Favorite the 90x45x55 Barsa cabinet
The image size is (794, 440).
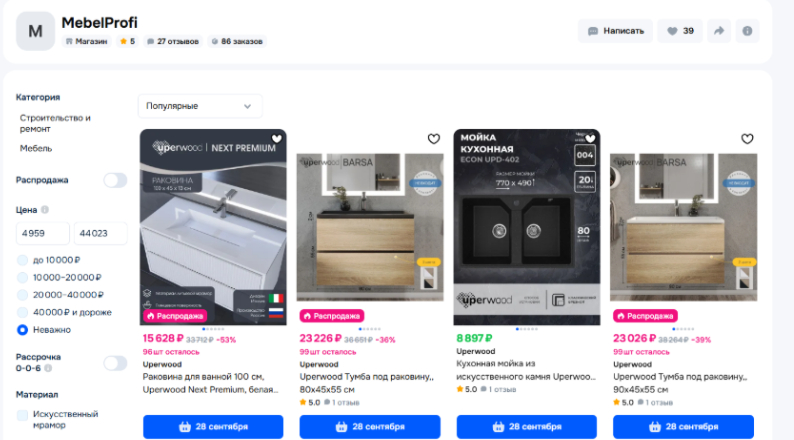pyautogui.click(x=747, y=138)
